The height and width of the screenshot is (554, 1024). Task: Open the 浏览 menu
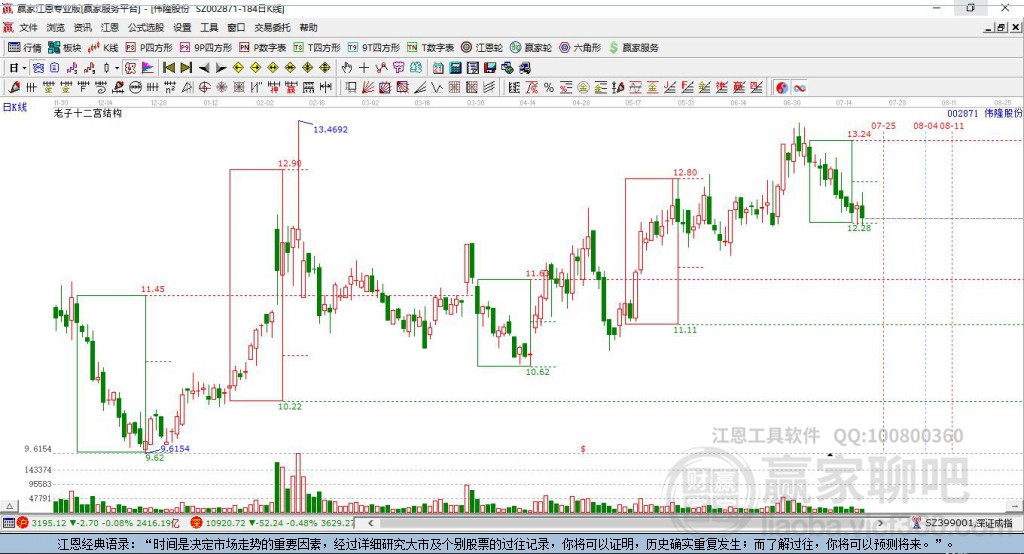click(x=56, y=27)
